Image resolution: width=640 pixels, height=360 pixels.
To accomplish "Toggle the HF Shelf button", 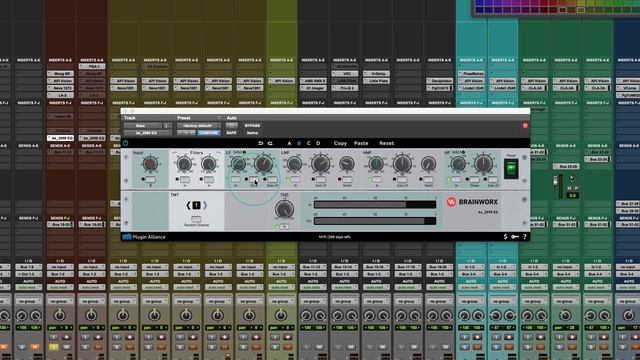I will click(x=474, y=180).
